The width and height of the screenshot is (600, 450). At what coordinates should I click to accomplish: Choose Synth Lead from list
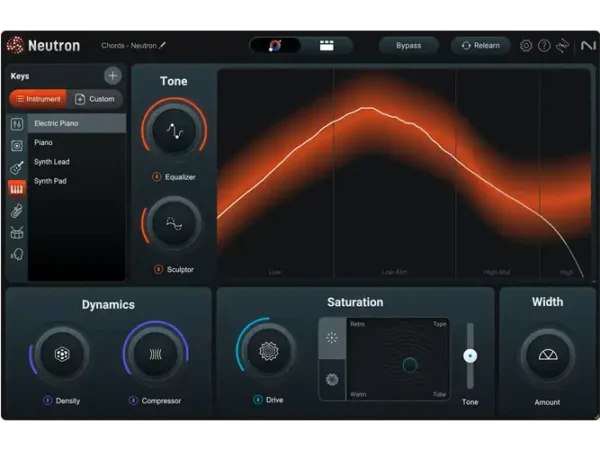[77, 161]
